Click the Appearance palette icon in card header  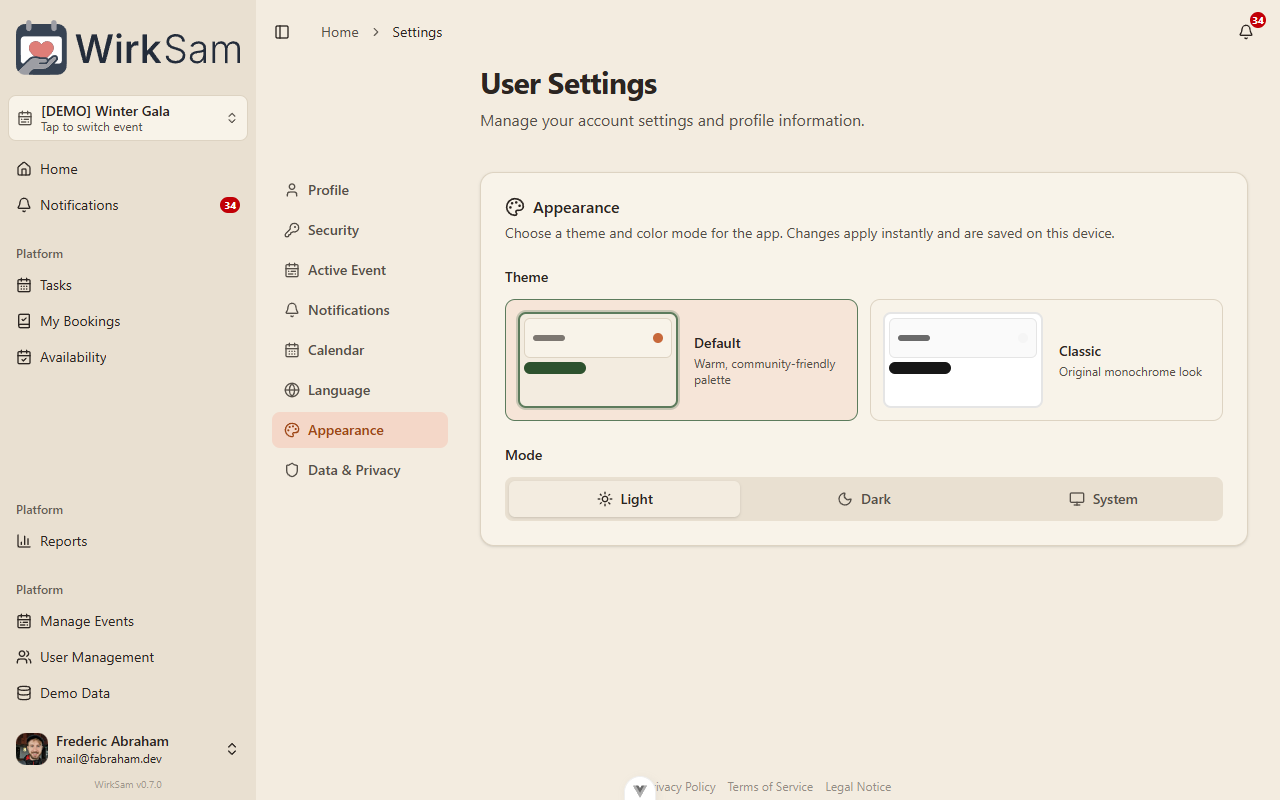515,207
